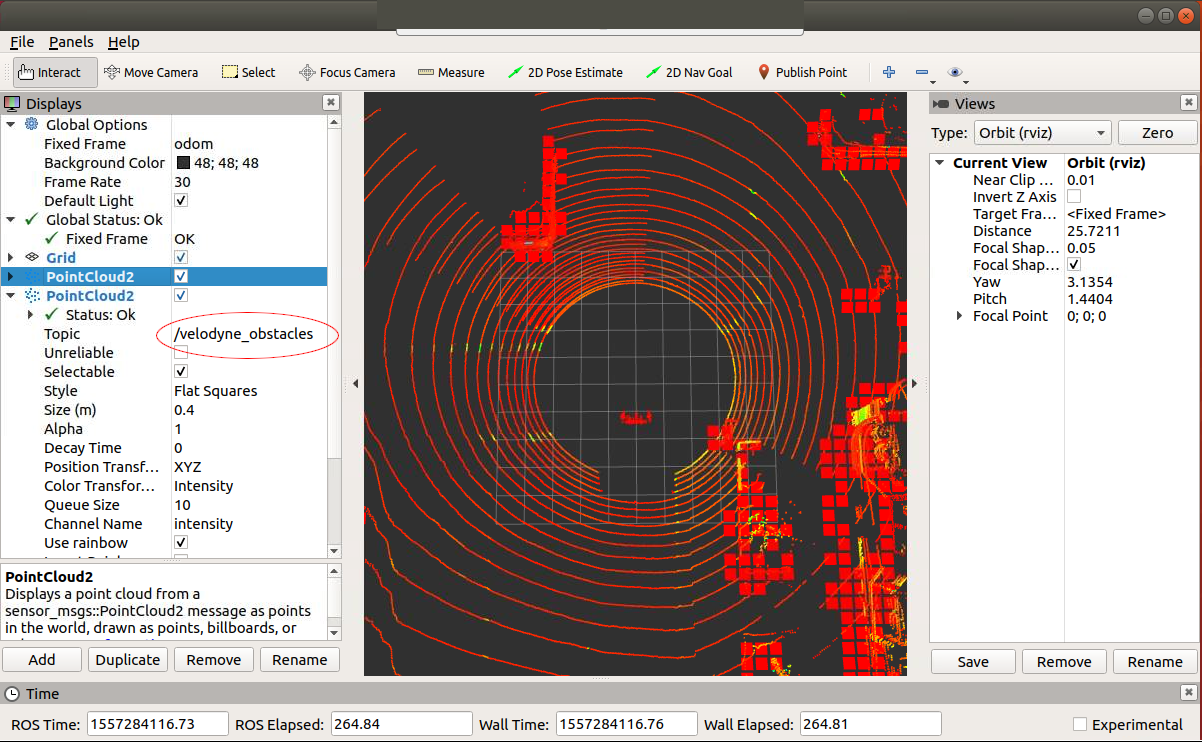Open the Panels menu
The height and width of the screenshot is (742, 1202).
(x=71, y=42)
